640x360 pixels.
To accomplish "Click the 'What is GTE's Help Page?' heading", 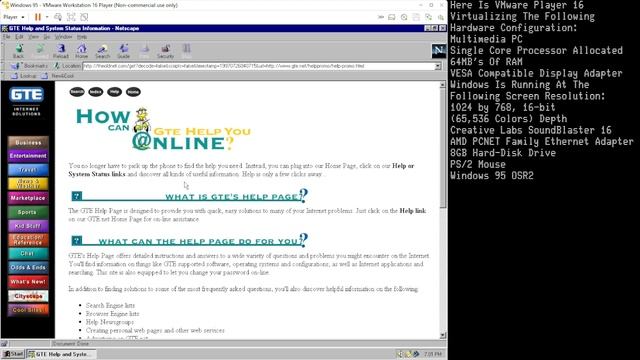I will [190, 196].
